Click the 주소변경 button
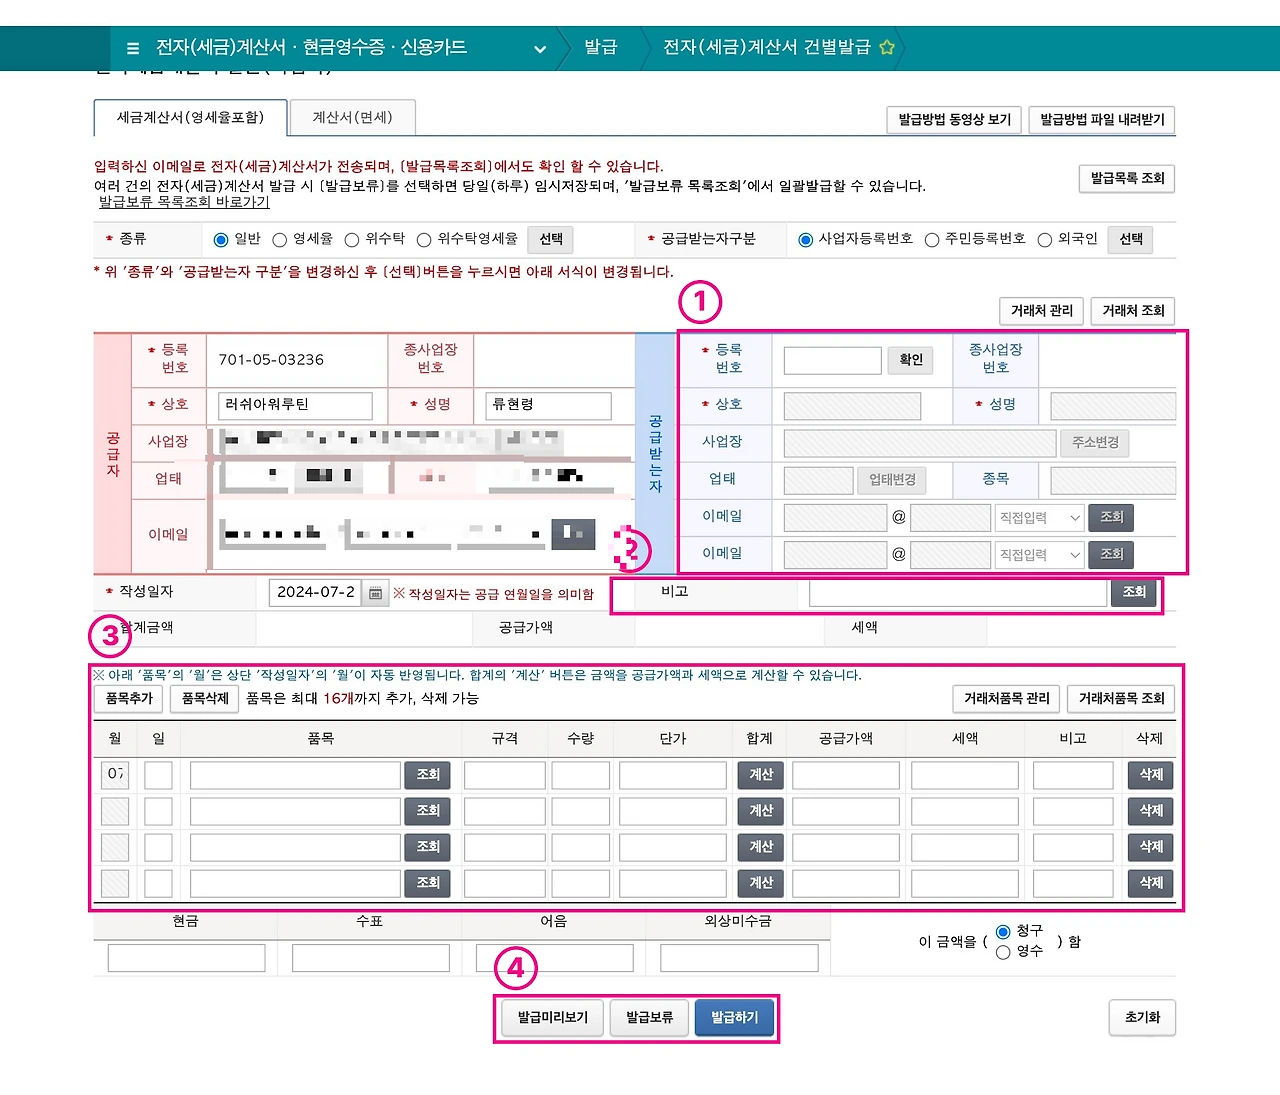Image resolution: width=1280 pixels, height=1095 pixels. click(x=1094, y=443)
